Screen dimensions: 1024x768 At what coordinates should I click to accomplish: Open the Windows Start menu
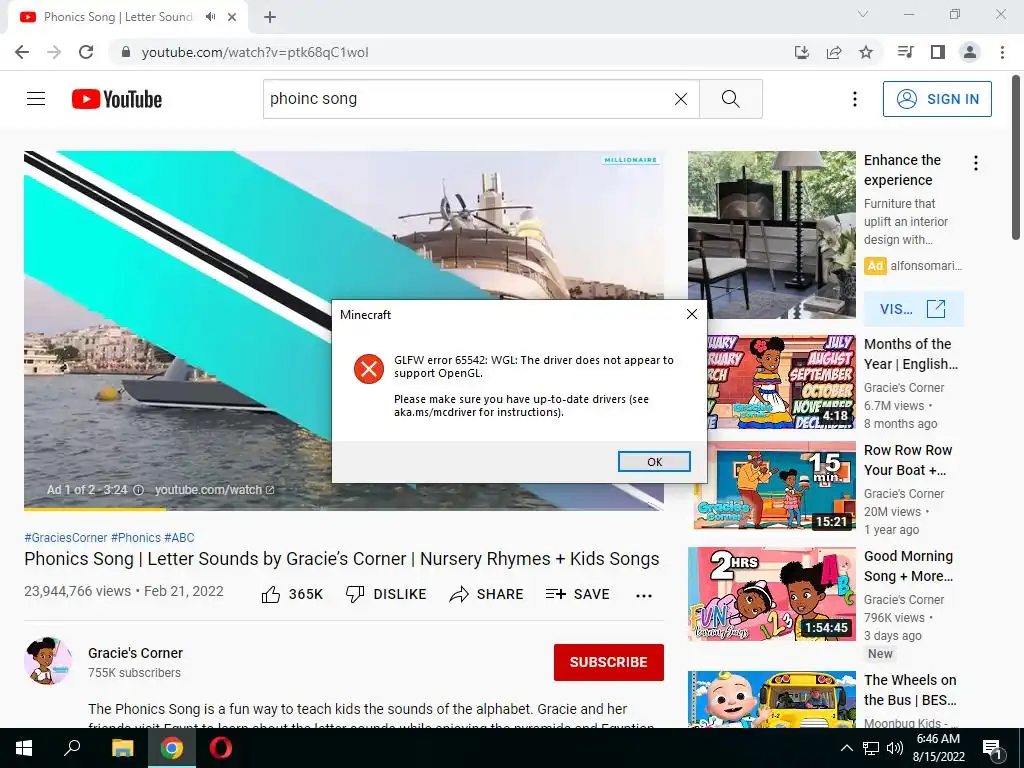(24, 748)
